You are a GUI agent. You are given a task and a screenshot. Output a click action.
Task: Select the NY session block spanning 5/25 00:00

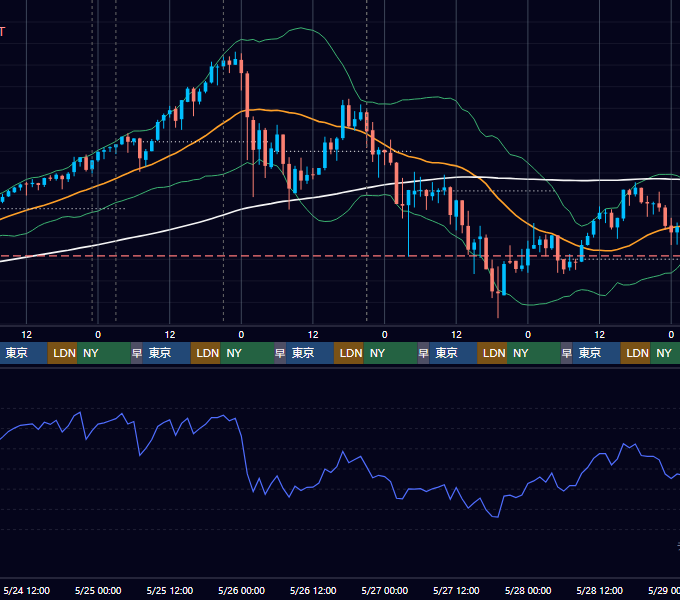(x=104, y=353)
